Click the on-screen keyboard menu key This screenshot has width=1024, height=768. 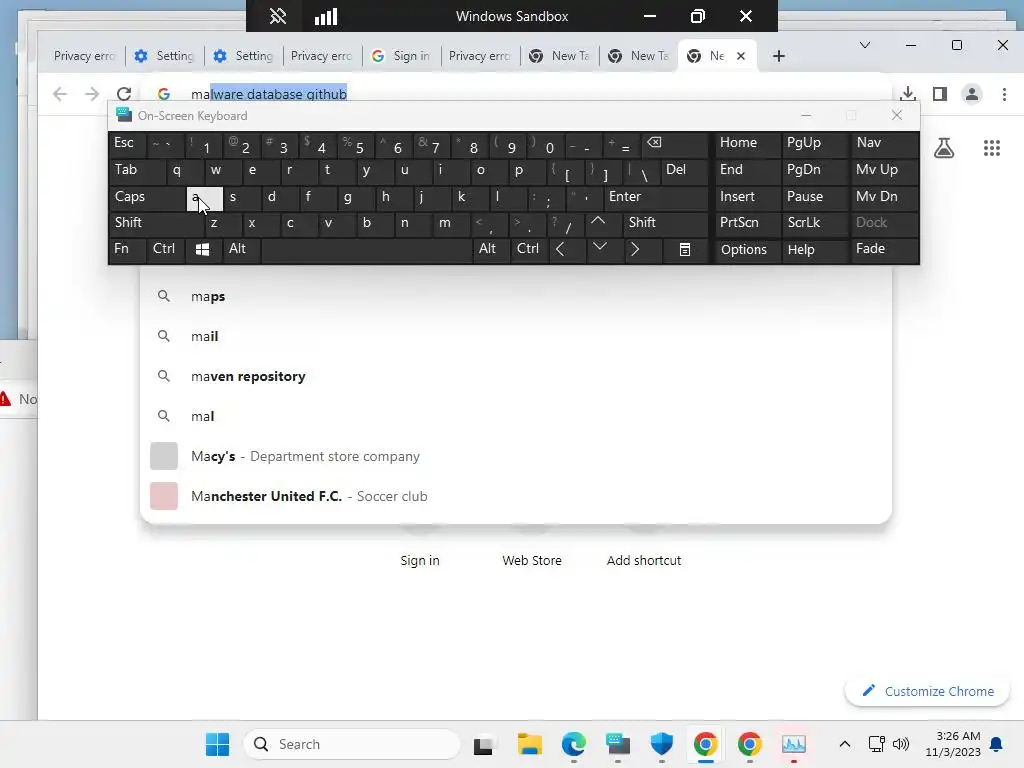point(684,249)
